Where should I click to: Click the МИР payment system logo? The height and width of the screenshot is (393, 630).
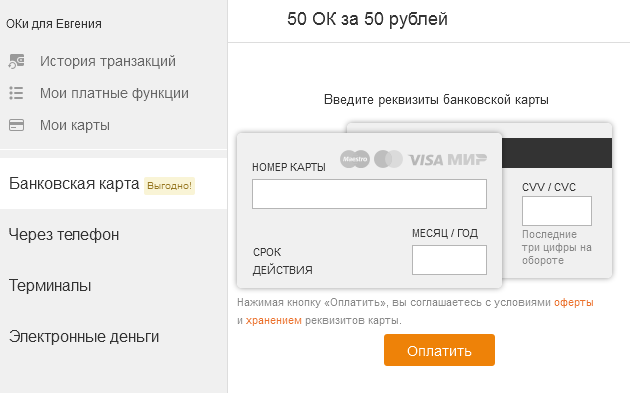(x=467, y=160)
